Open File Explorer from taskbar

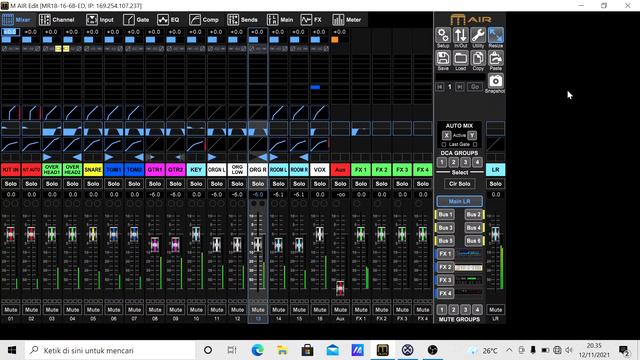pos(282,350)
